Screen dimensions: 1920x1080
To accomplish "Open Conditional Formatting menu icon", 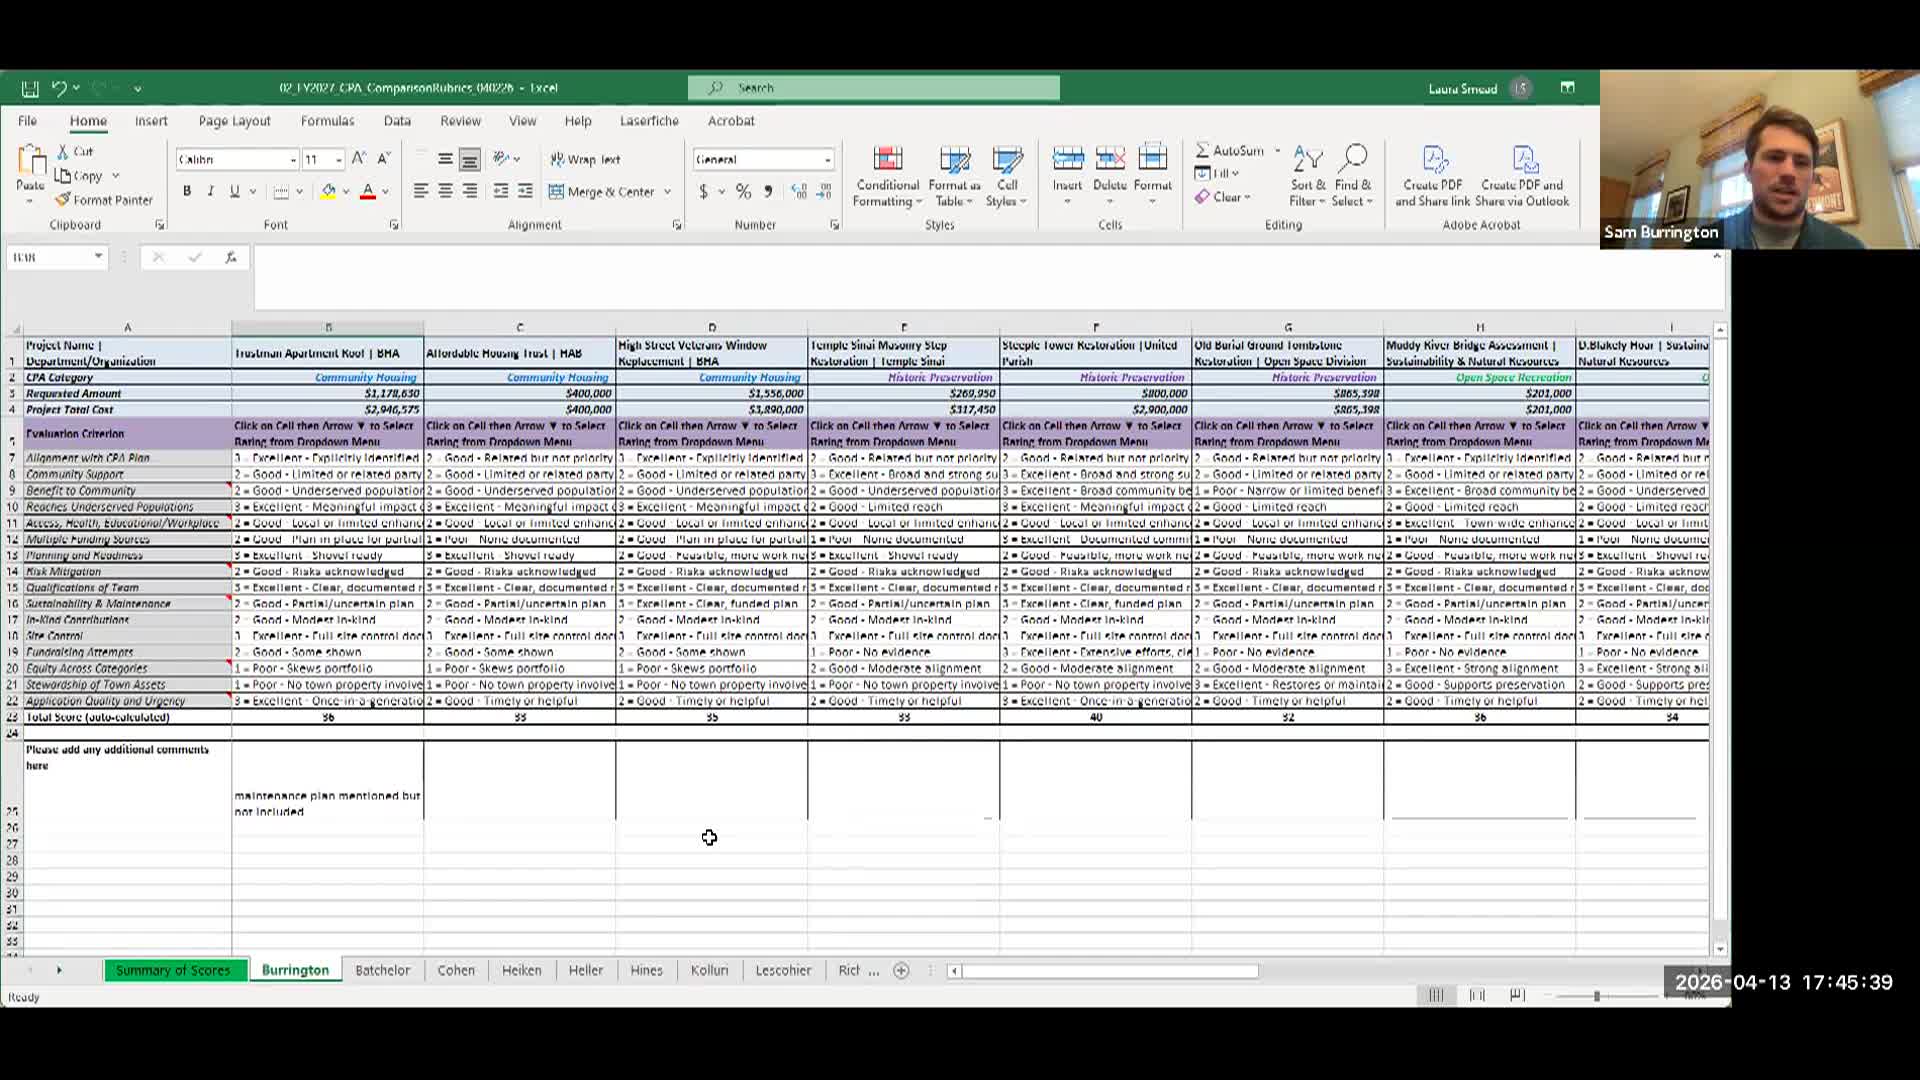I will (887, 160).
